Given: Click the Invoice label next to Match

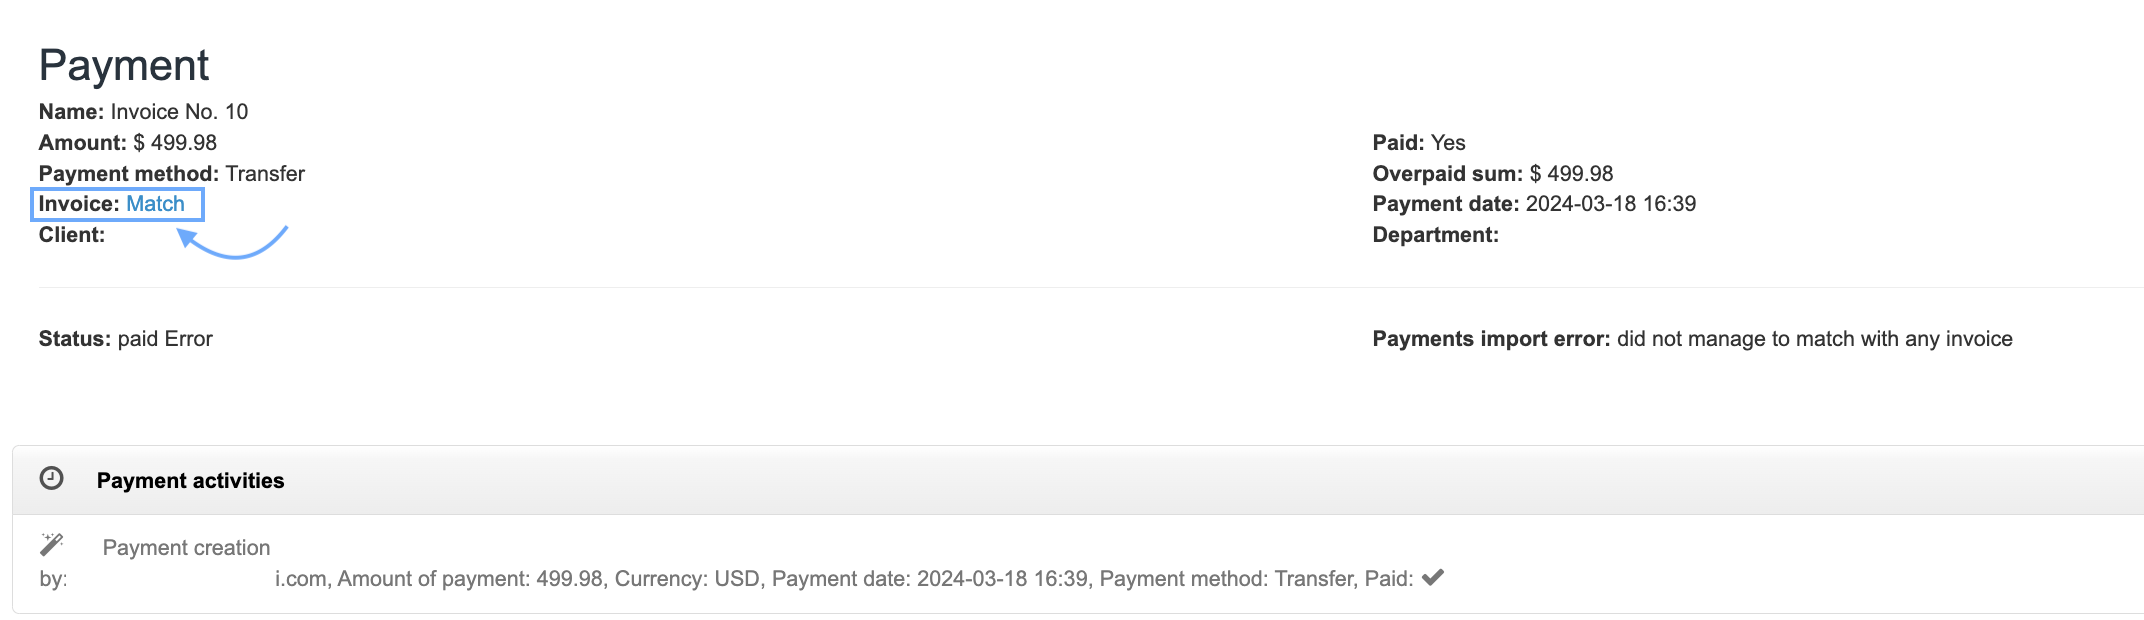Looking at the screenshot, I should point(78,204).
